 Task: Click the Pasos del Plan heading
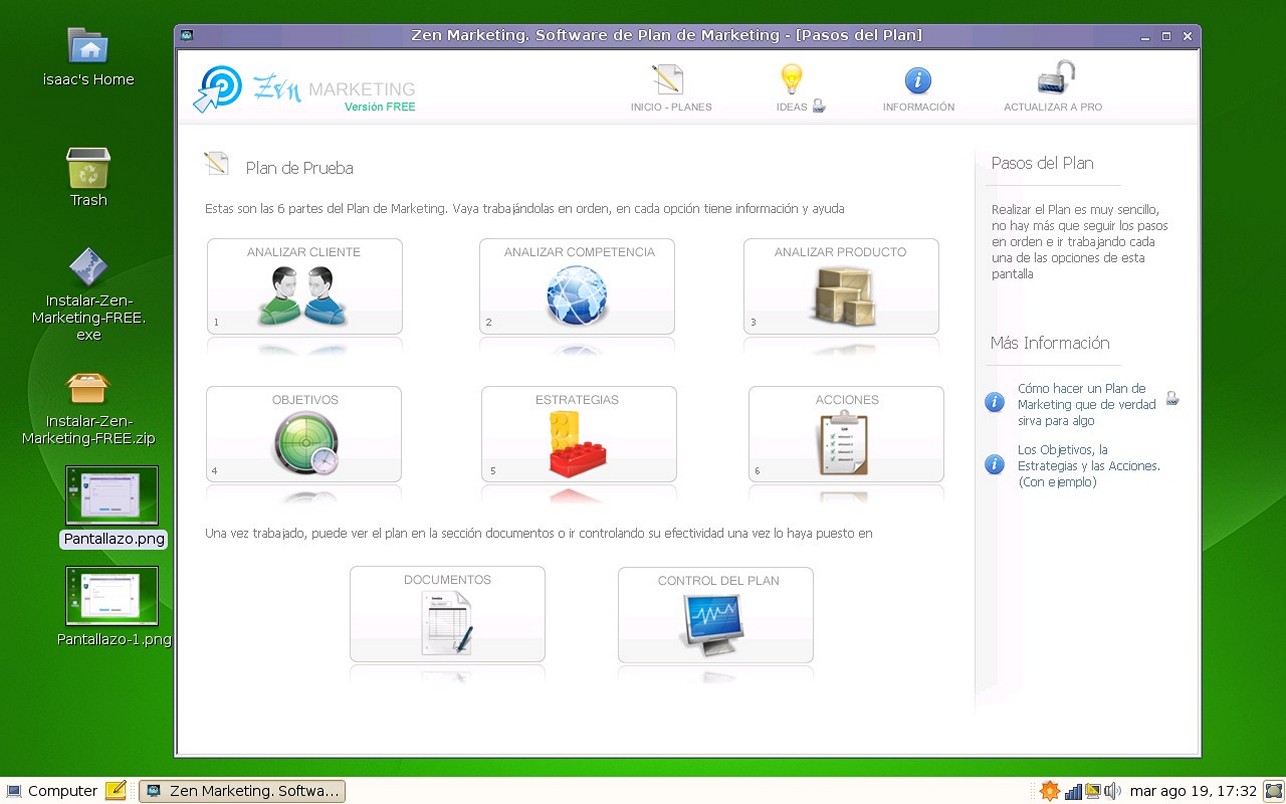[1042, 163]
